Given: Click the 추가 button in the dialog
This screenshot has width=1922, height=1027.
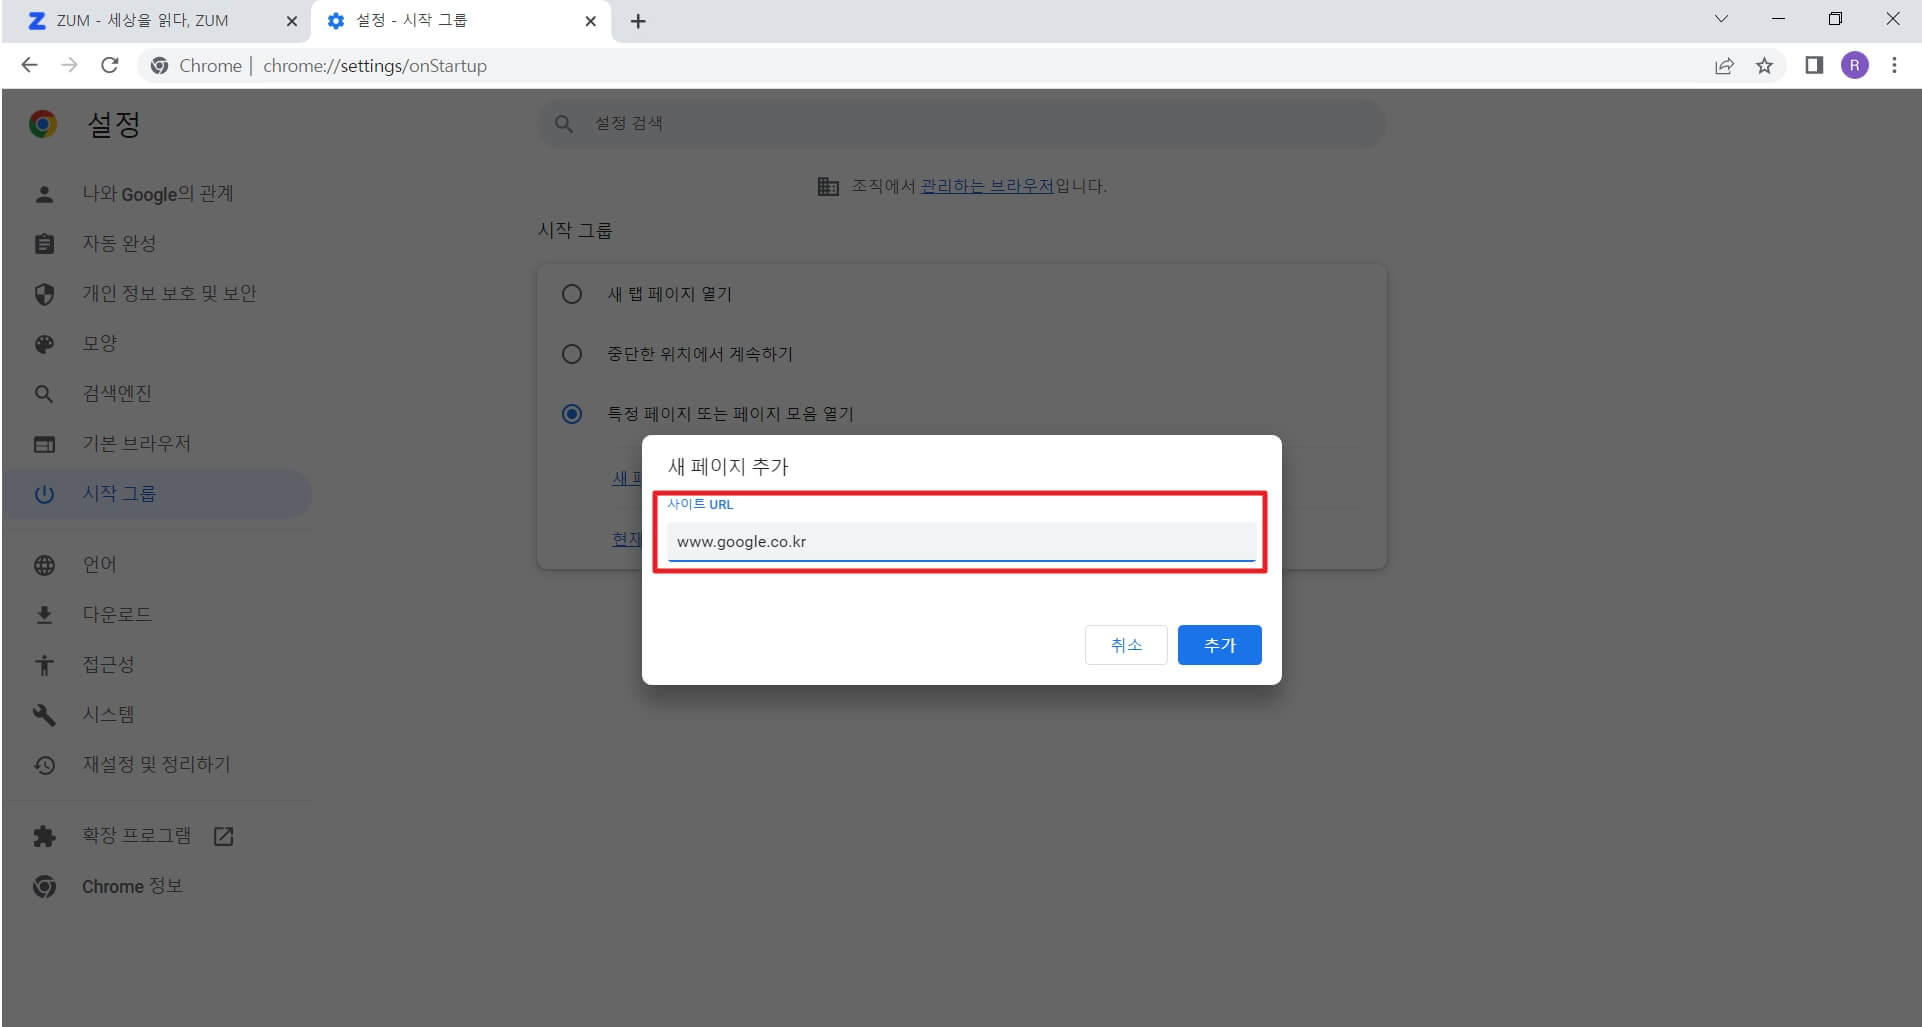Looking at the screenshot, I should 1218,645.
